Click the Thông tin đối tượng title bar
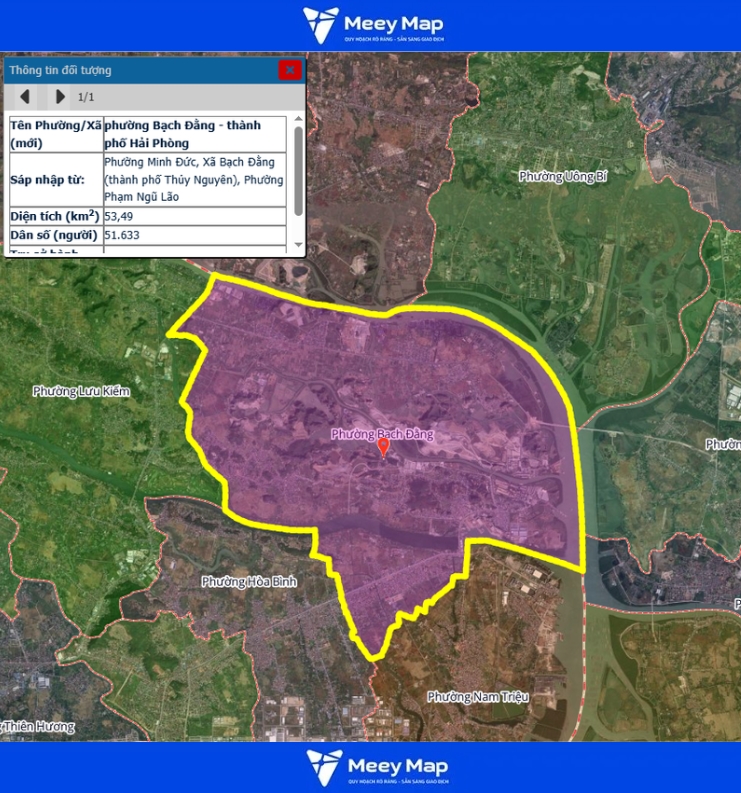Screen dimensions: 741x793 (x=140, y=70)
